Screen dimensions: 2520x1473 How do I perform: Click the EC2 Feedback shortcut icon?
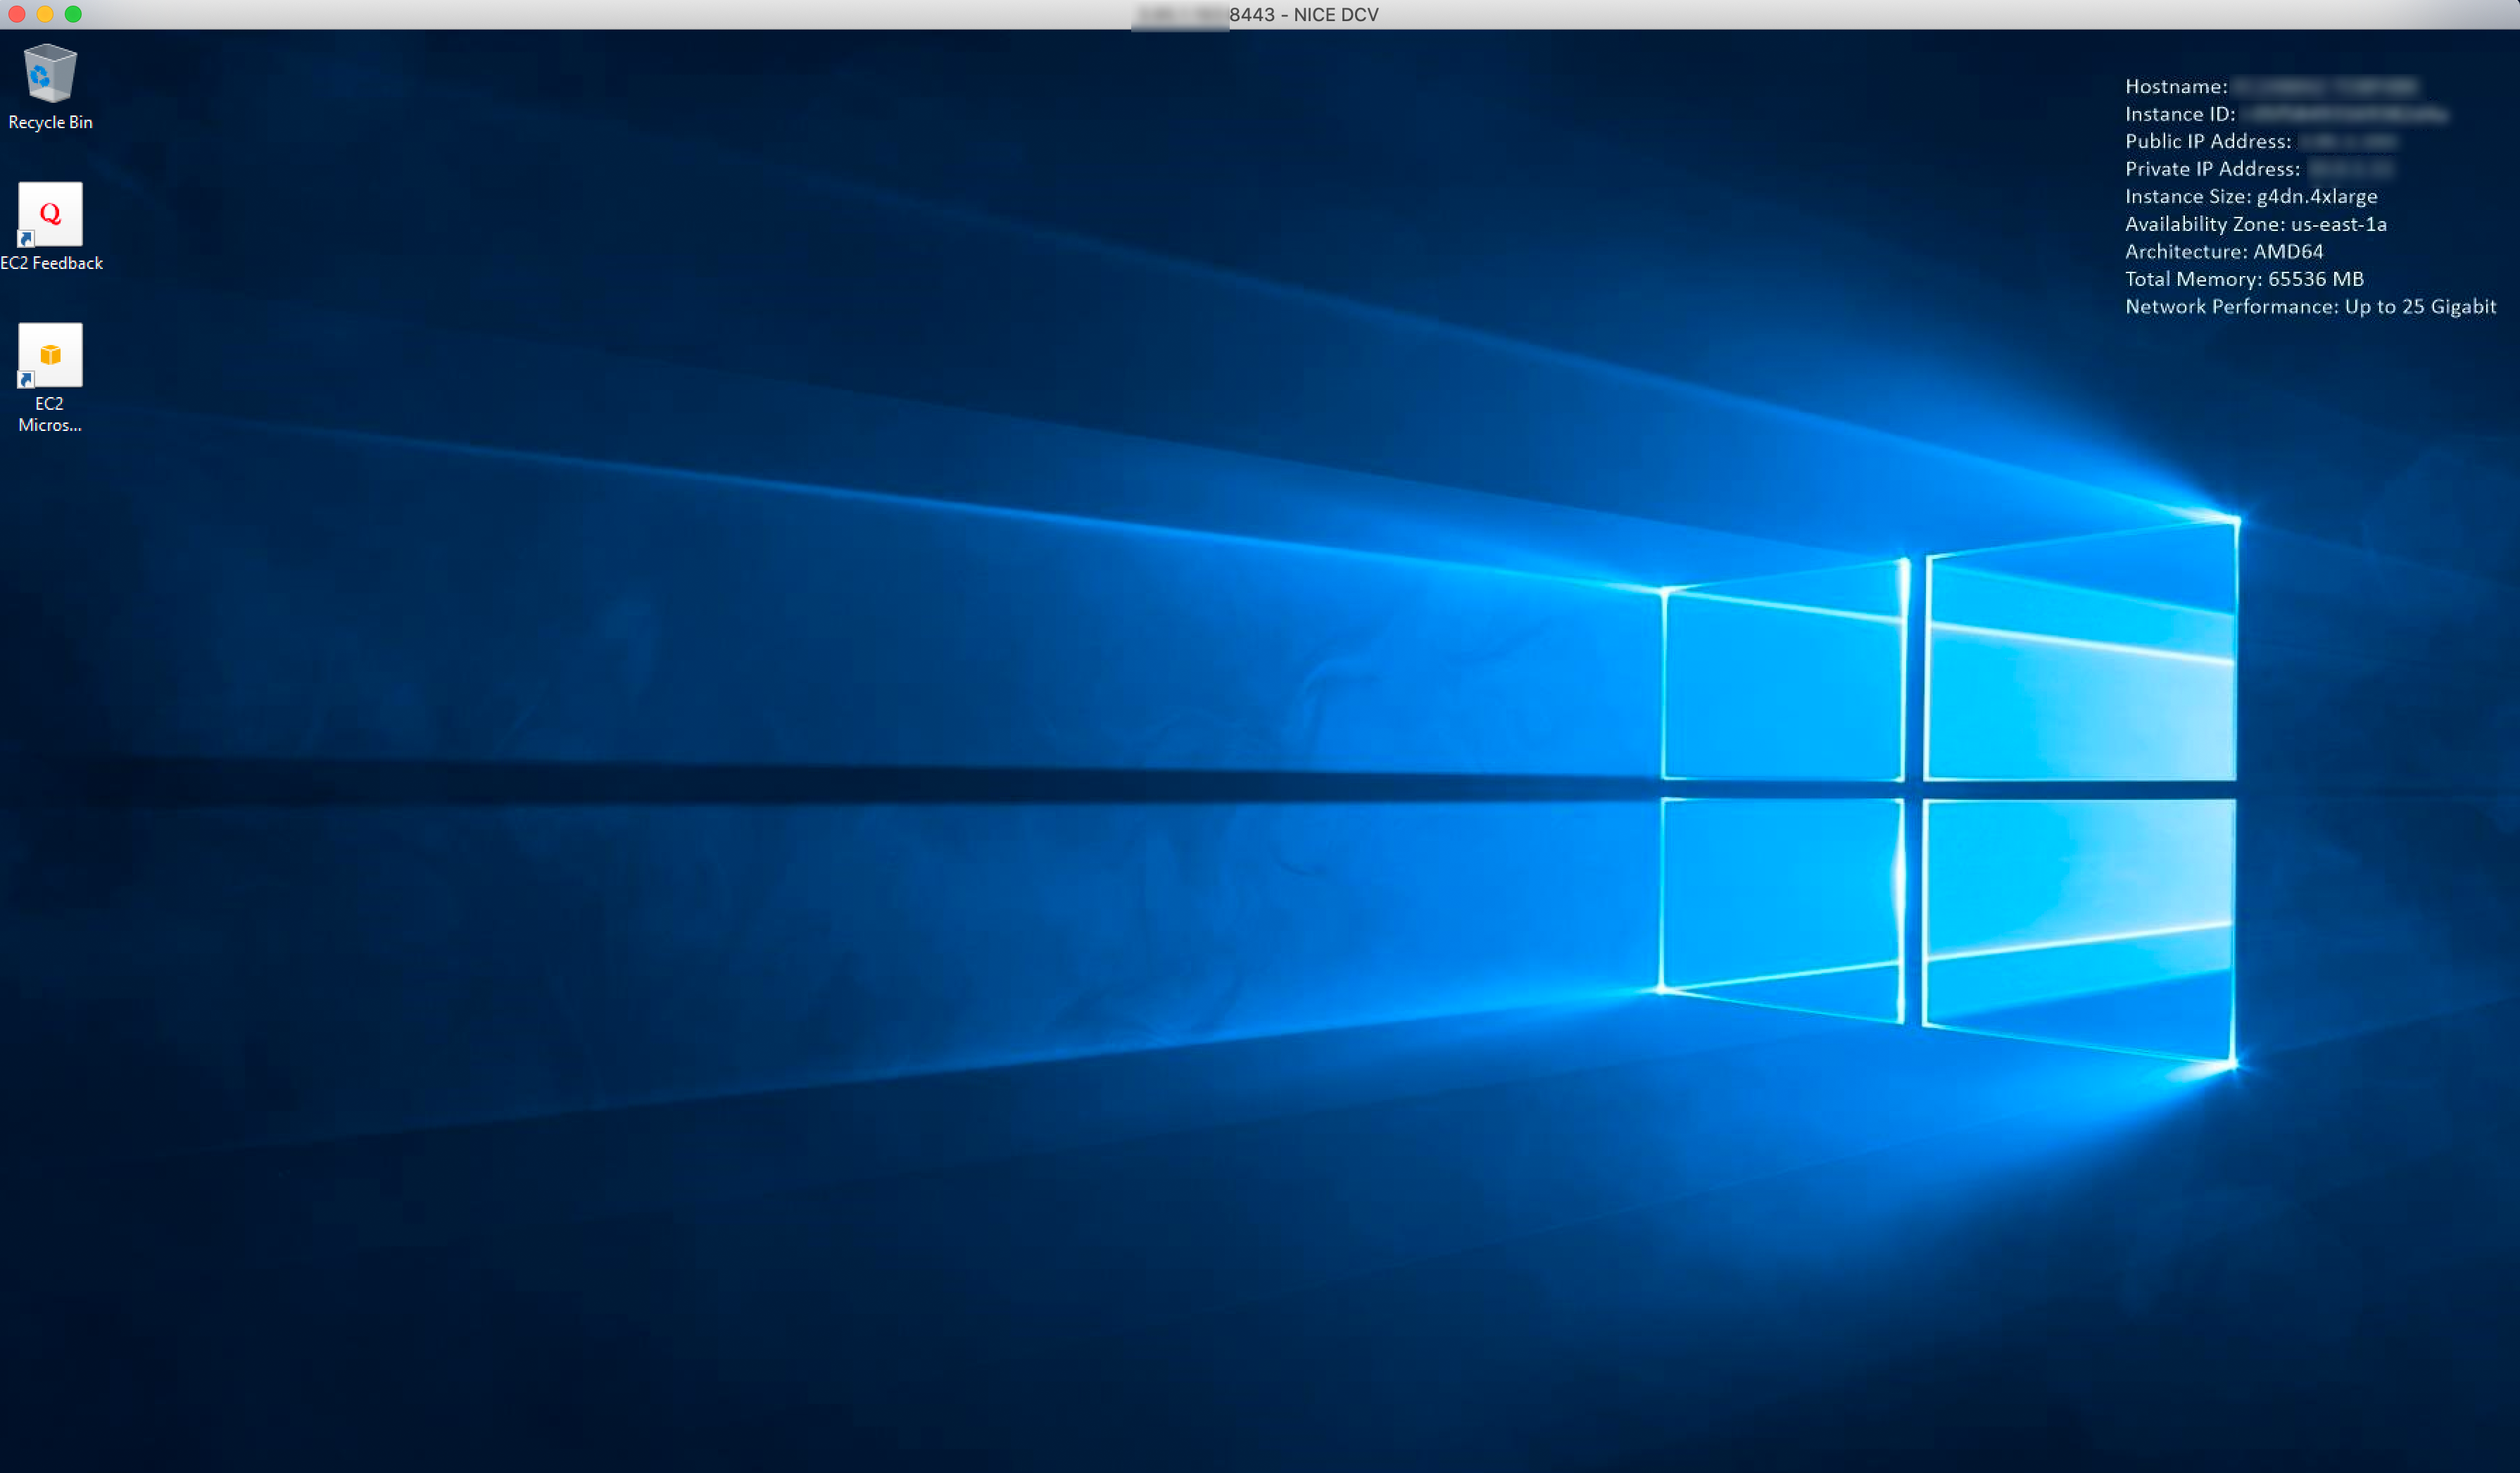point(50,213)
